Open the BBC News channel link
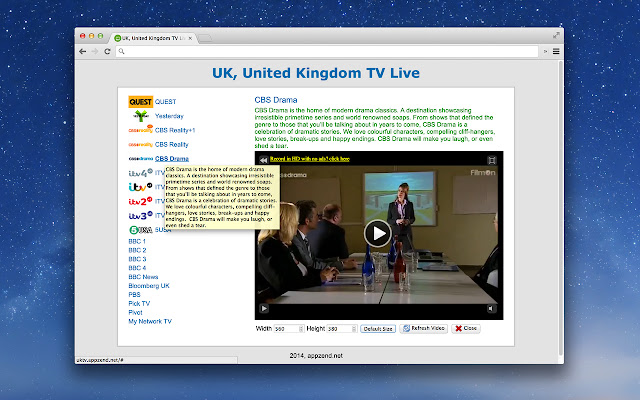This screenshot has height=400, width=640. click(143, 277)
